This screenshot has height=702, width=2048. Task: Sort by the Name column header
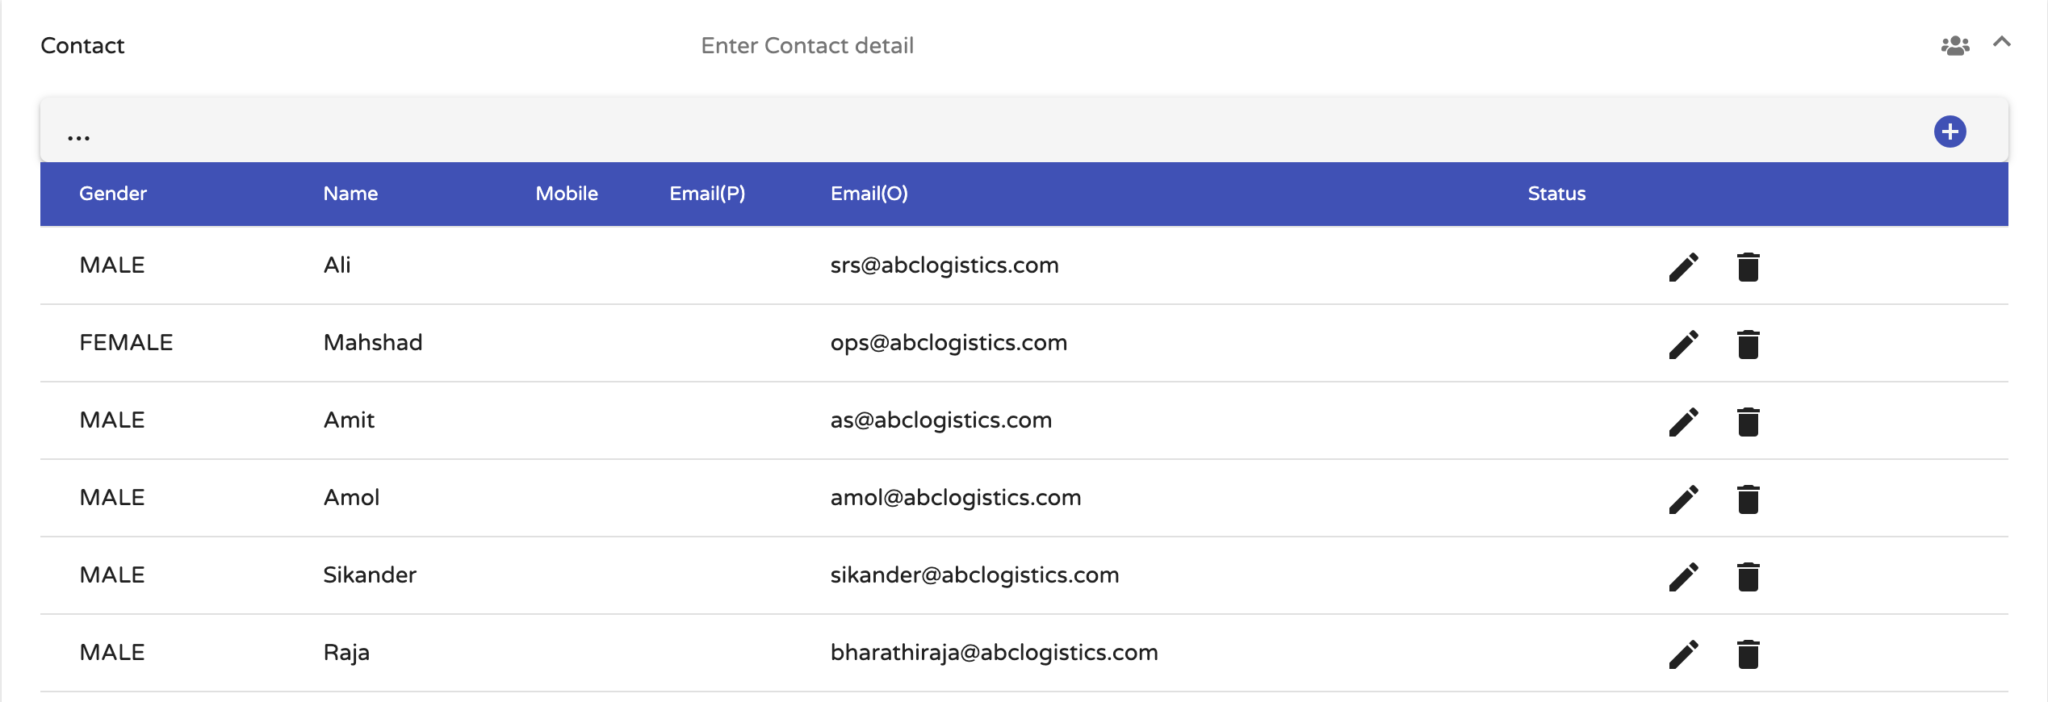click(350, 194)
